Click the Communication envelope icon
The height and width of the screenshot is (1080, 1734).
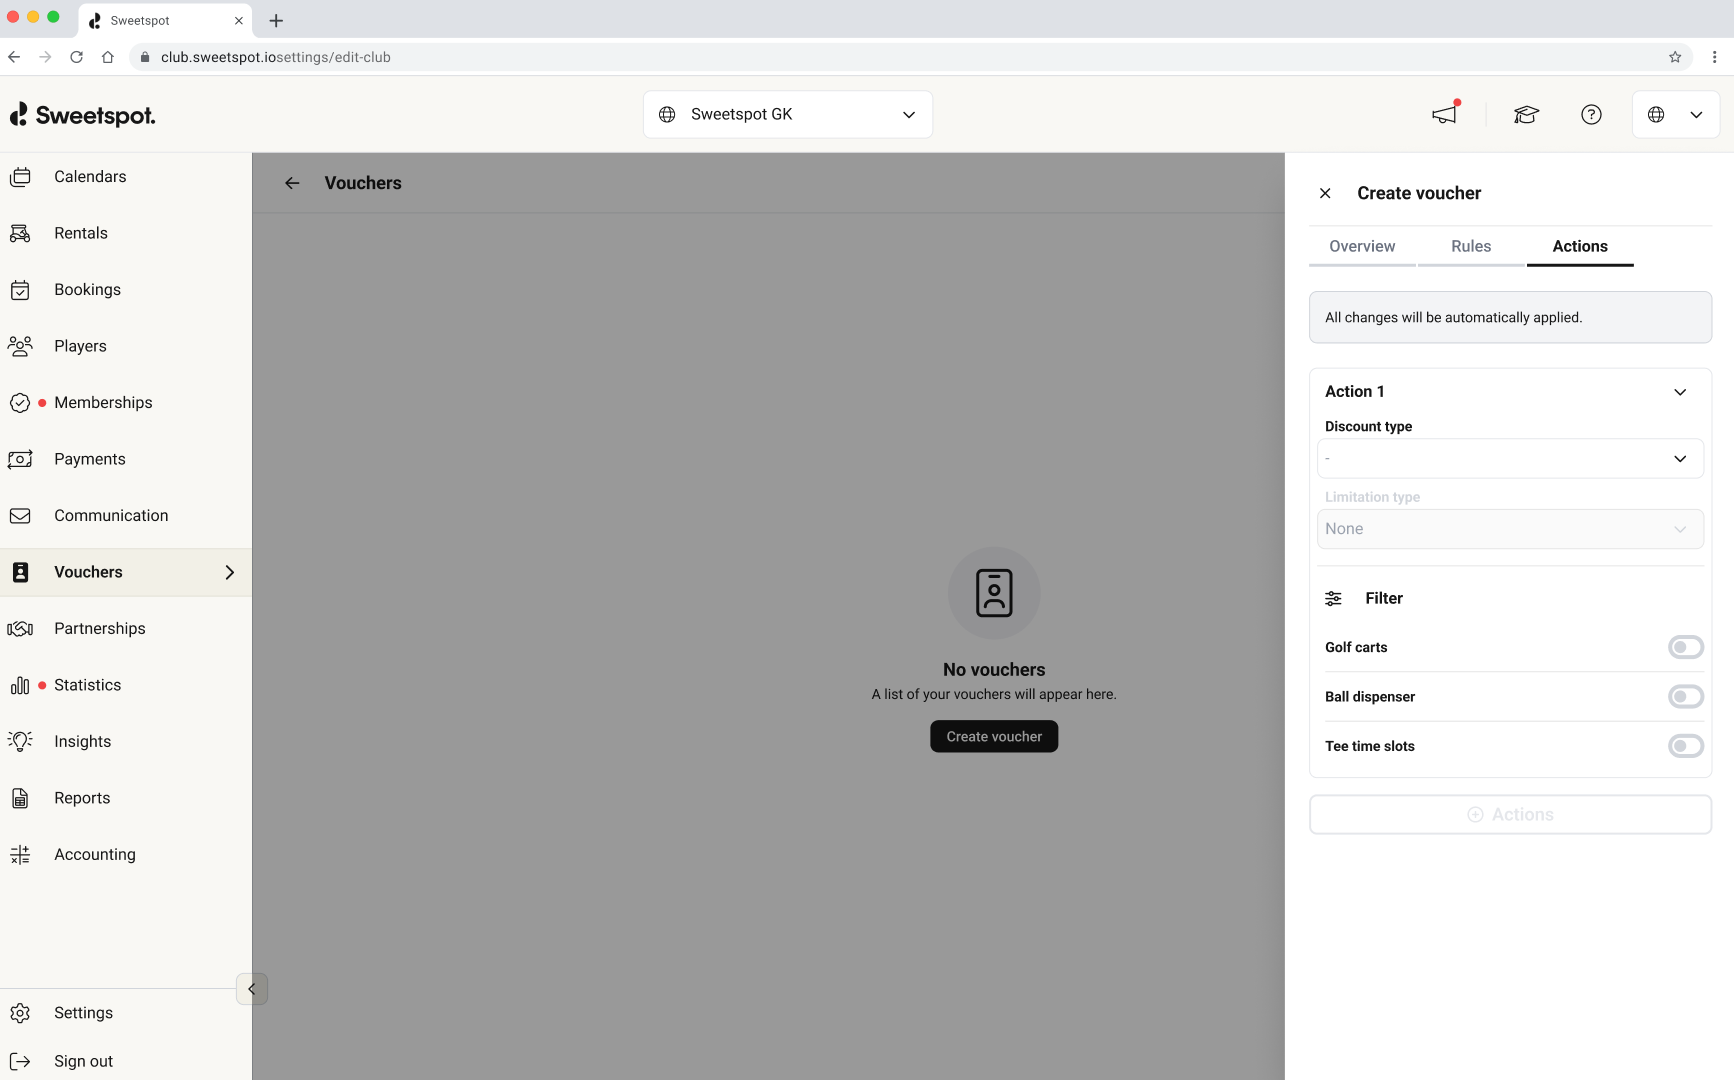click(x=20, y=516)
